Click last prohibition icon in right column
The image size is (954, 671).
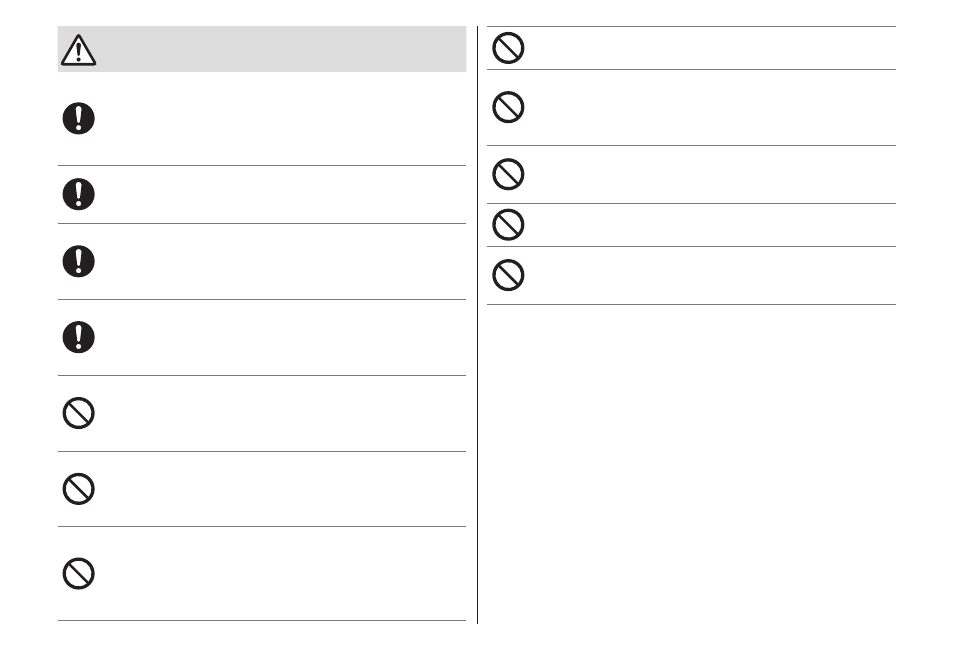pyautogui.click(x=508, y=275)
